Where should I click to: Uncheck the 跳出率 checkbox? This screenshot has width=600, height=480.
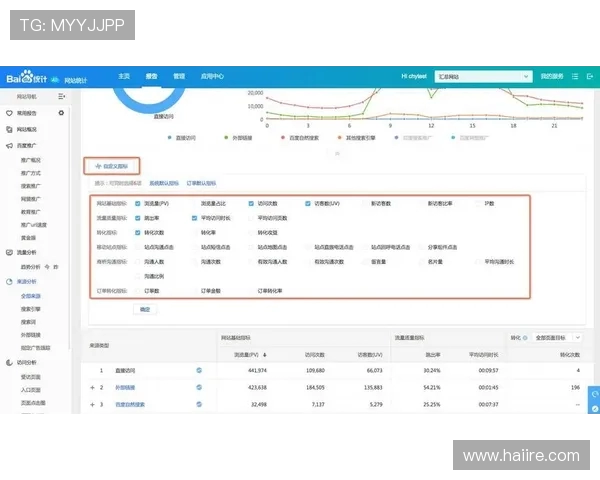137,217
